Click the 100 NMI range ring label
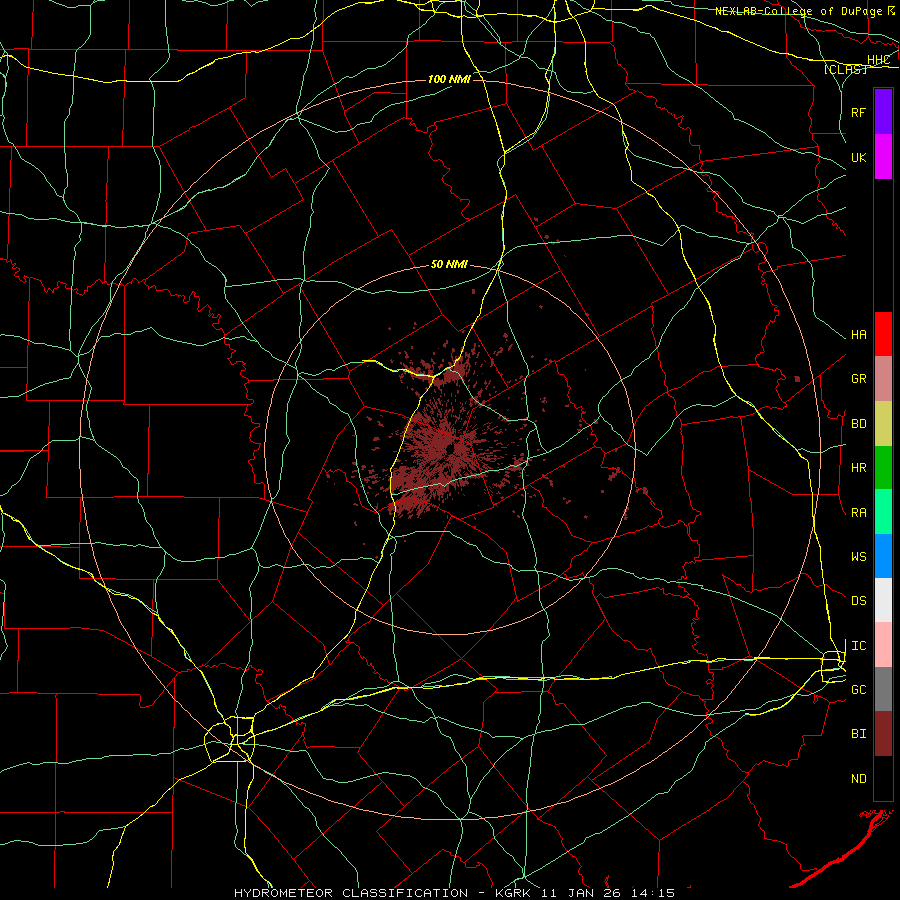900x900 pixels. pyautogui.click(x=449, y=79)
